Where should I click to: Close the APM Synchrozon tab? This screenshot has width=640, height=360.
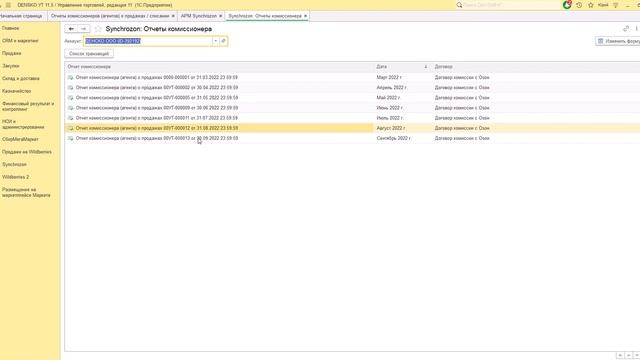[221, 16]
